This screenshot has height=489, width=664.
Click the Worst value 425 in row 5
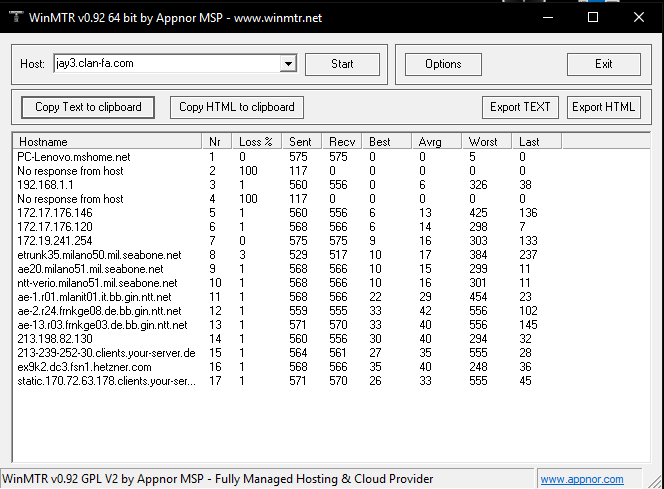click(x=478, y=213)
